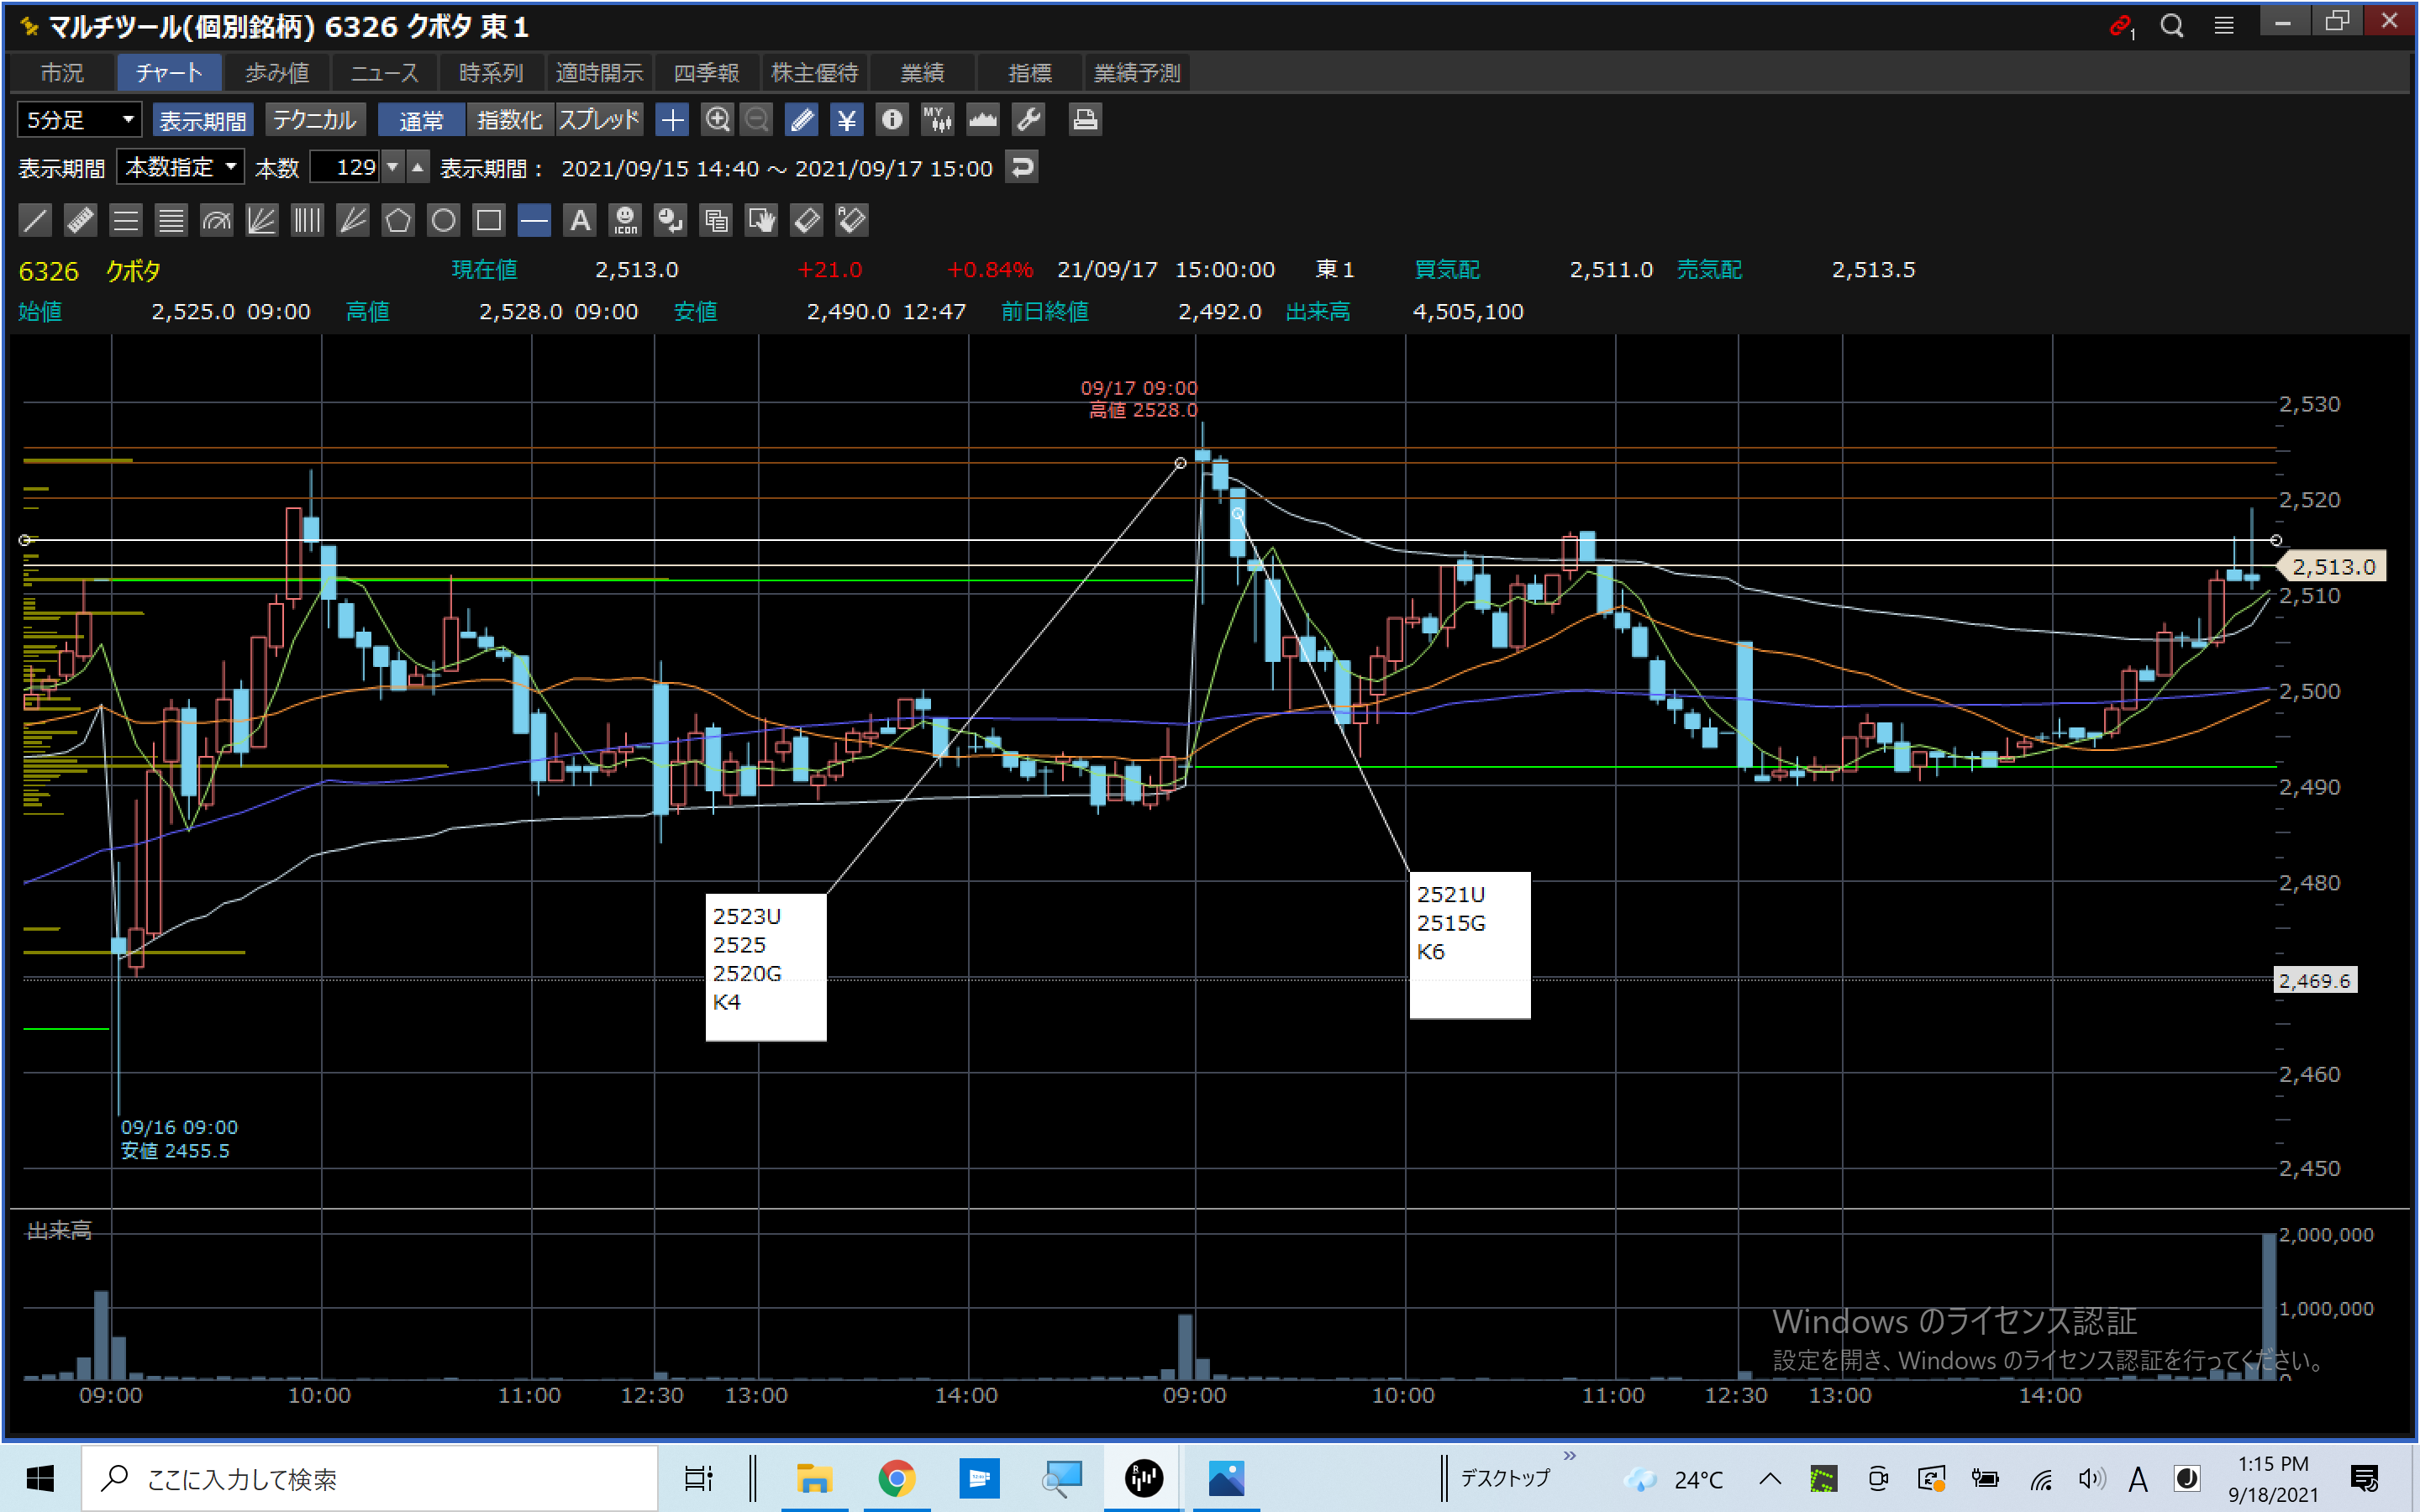The height and width of the screenshot is (1512, 2420).
Task: Open chart settings wrench icon
Action: pos(1028,120)
